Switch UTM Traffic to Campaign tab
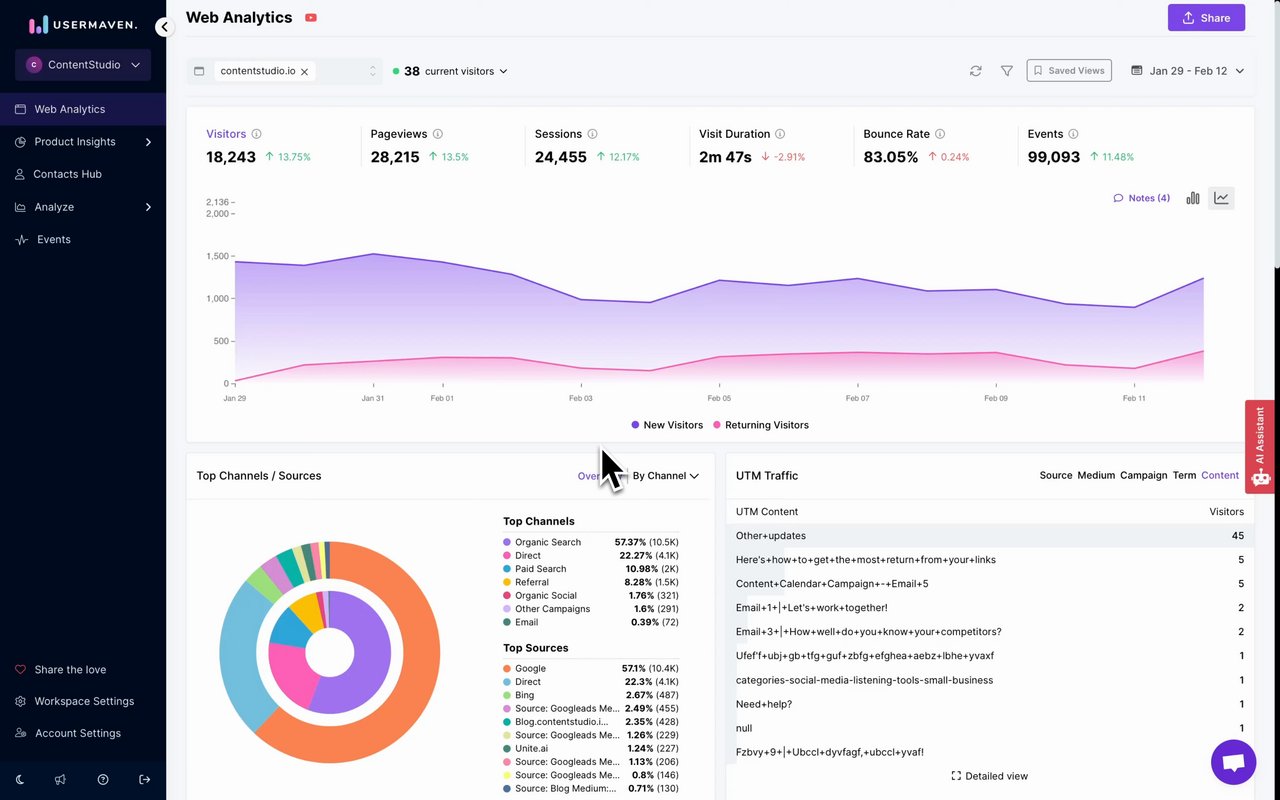This screenshot has height=800, width=1280. pos(1143,475)
